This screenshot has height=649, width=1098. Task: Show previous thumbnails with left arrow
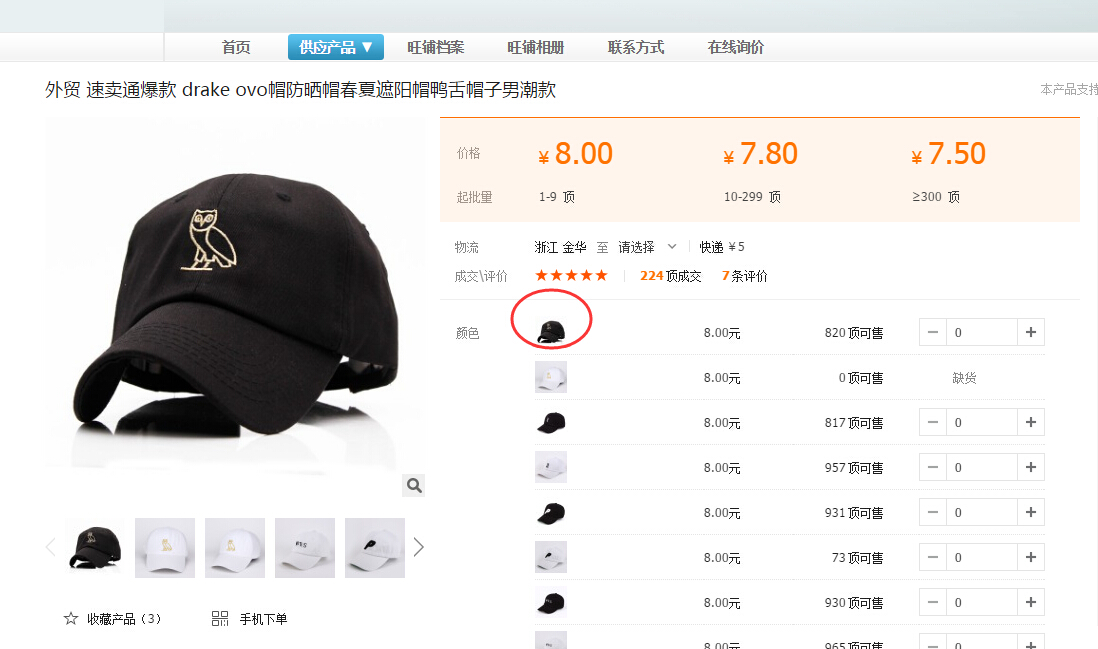pyautogui.click(x=50, y=547)
